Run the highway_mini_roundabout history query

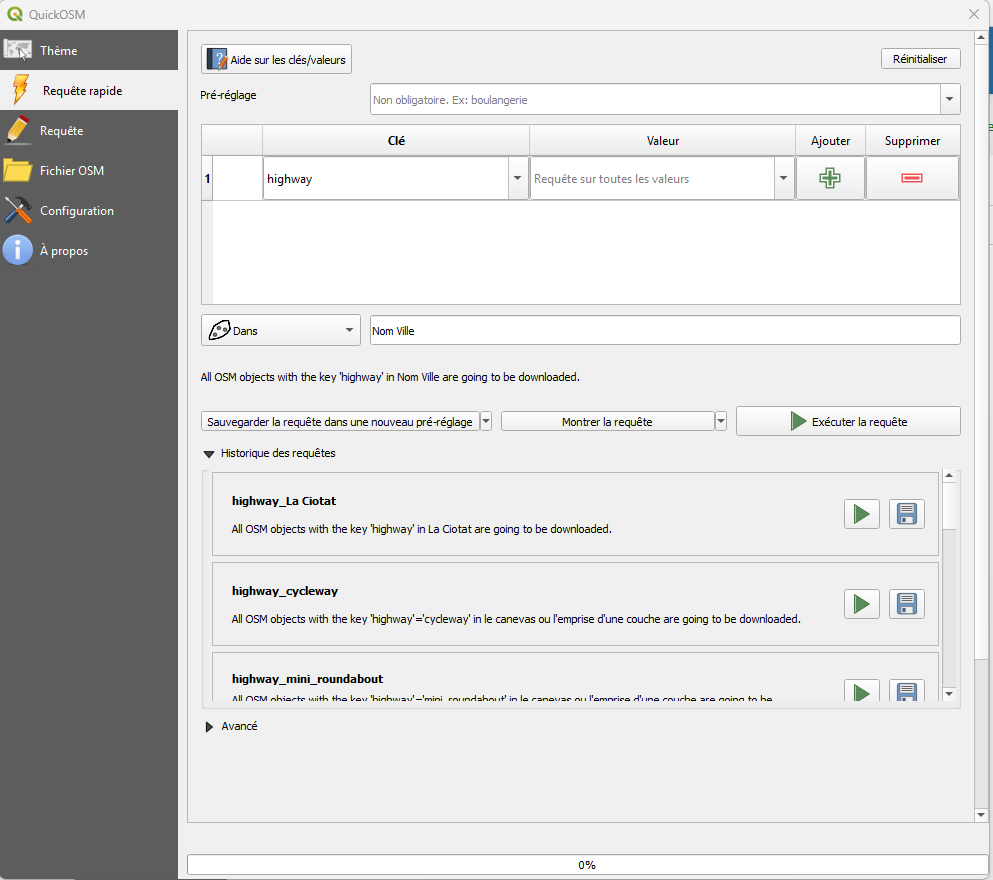pos(861,691)
